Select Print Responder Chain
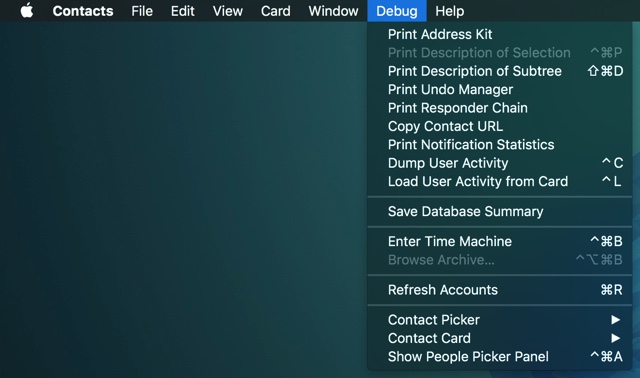 (500, 108)
